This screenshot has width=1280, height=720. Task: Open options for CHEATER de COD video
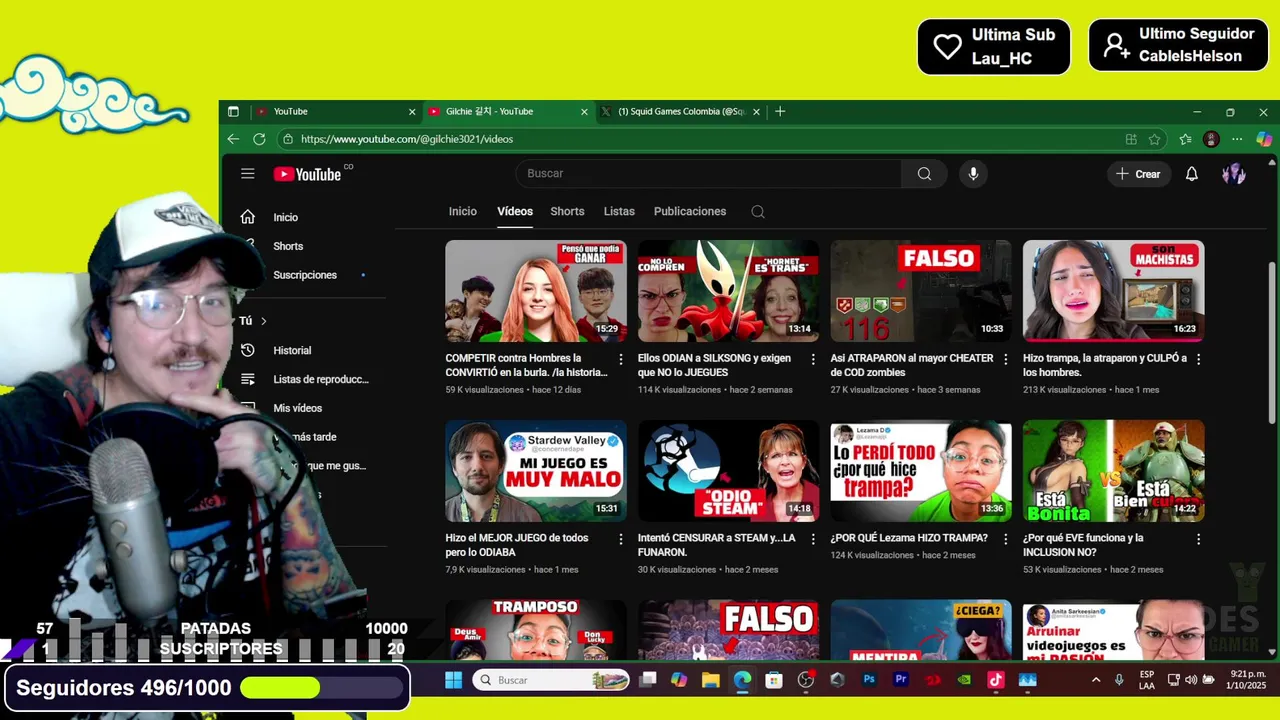pos(1006,359)
